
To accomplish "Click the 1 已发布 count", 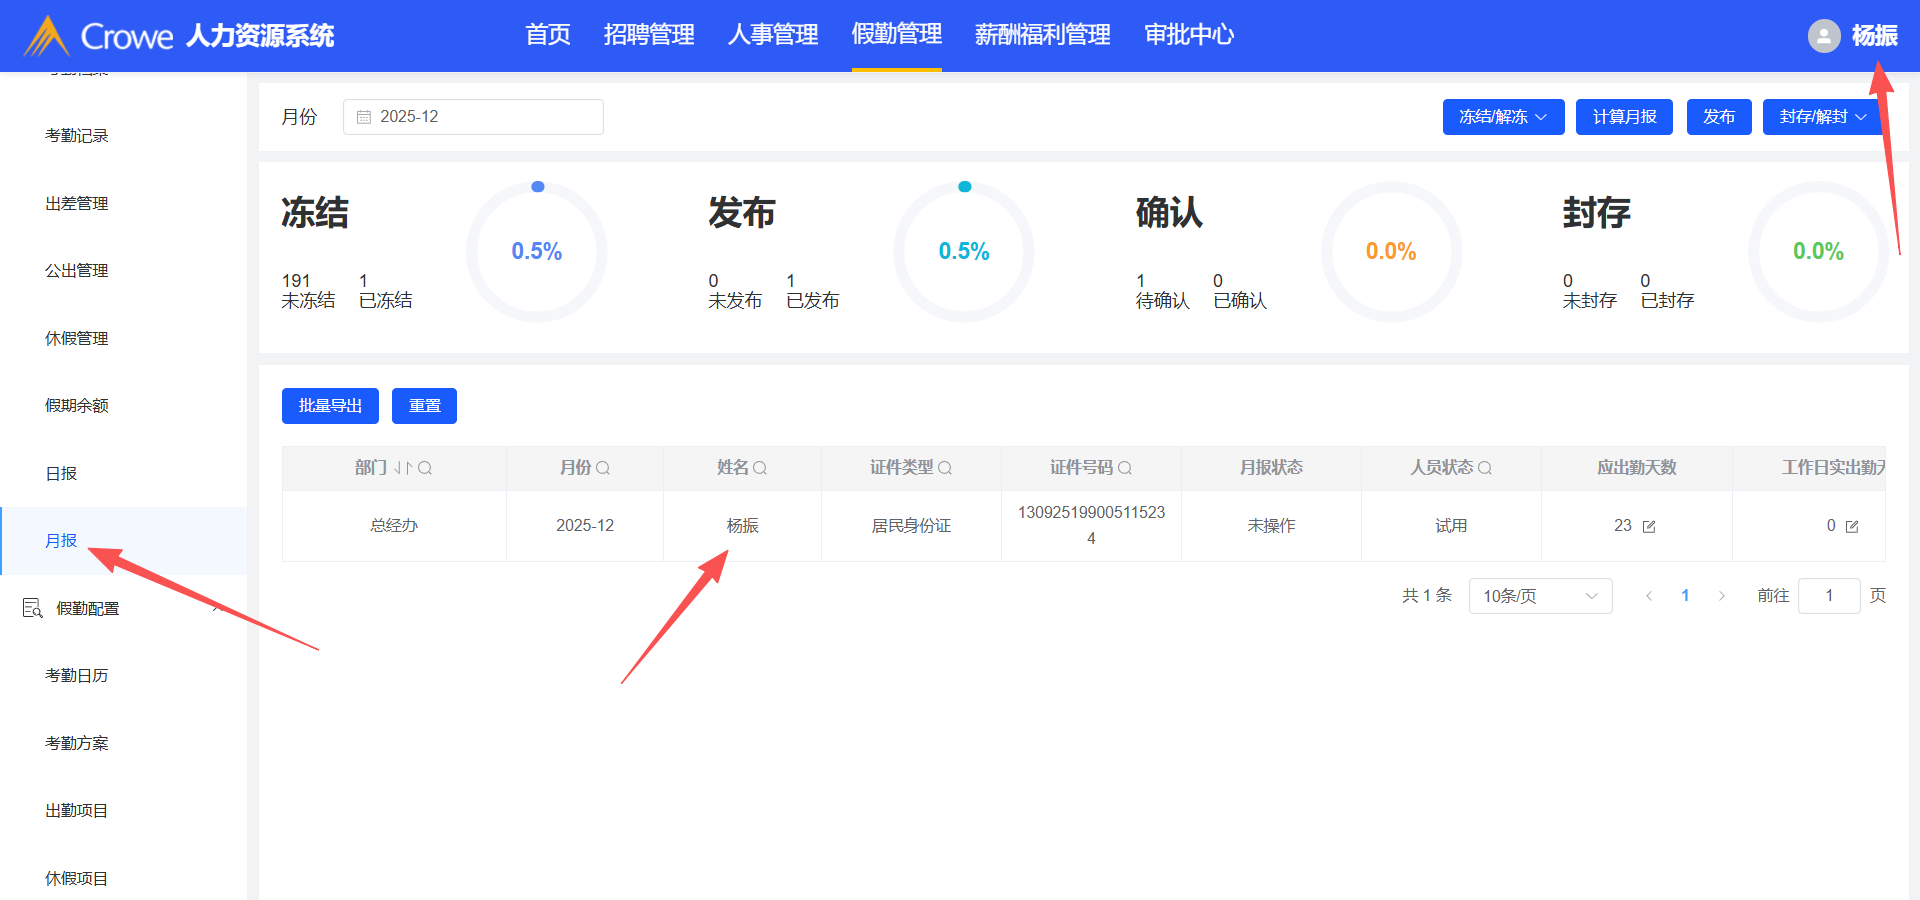I will [812, 291].
